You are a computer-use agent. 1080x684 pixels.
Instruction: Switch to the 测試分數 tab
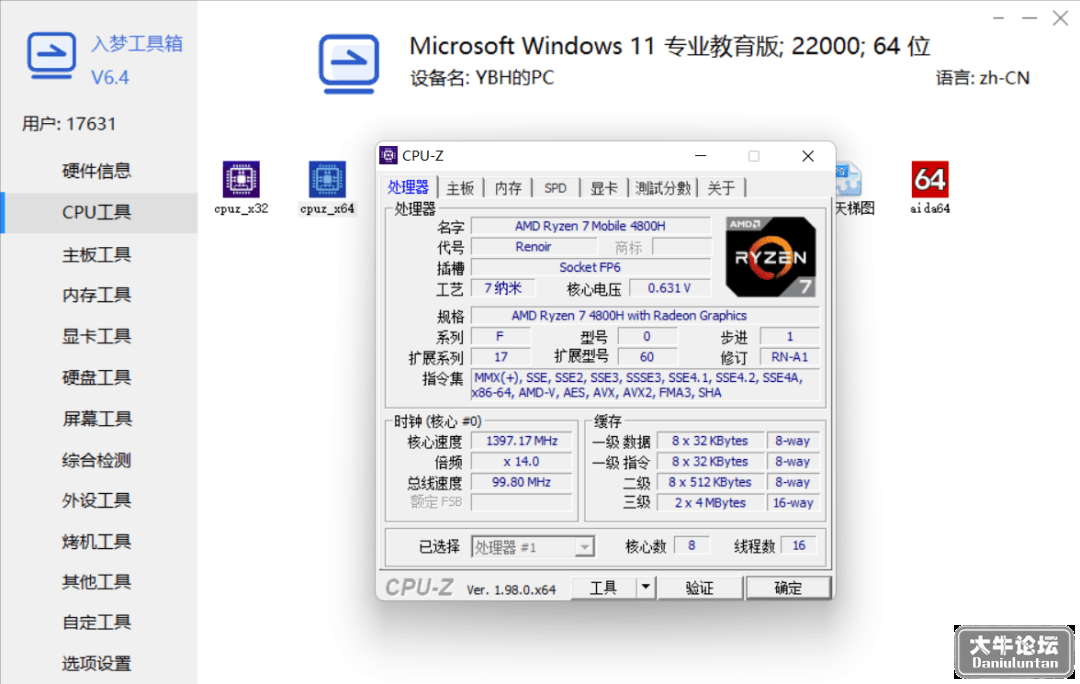click(663, 188)
